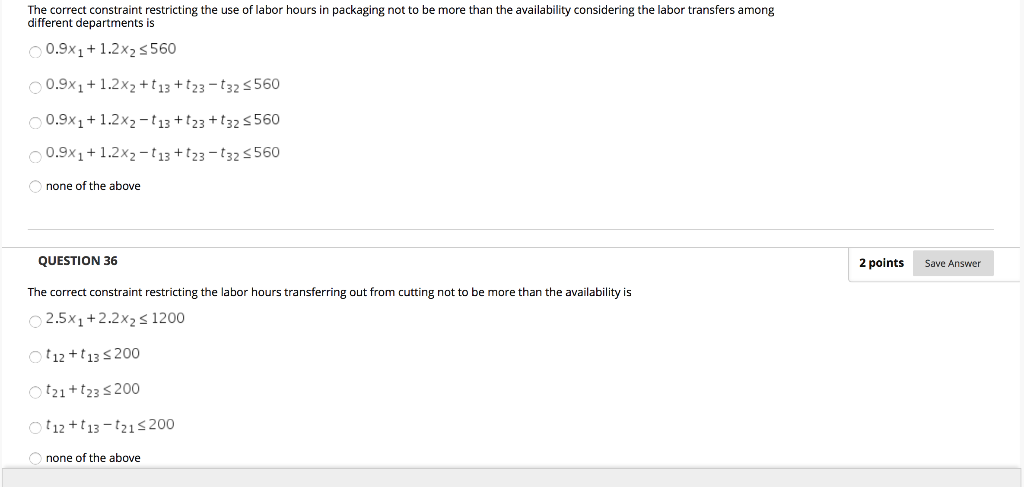
Task: Pick radio option with −t13 + t23 + t32 ≤ 560
Action: pos(35,123)
